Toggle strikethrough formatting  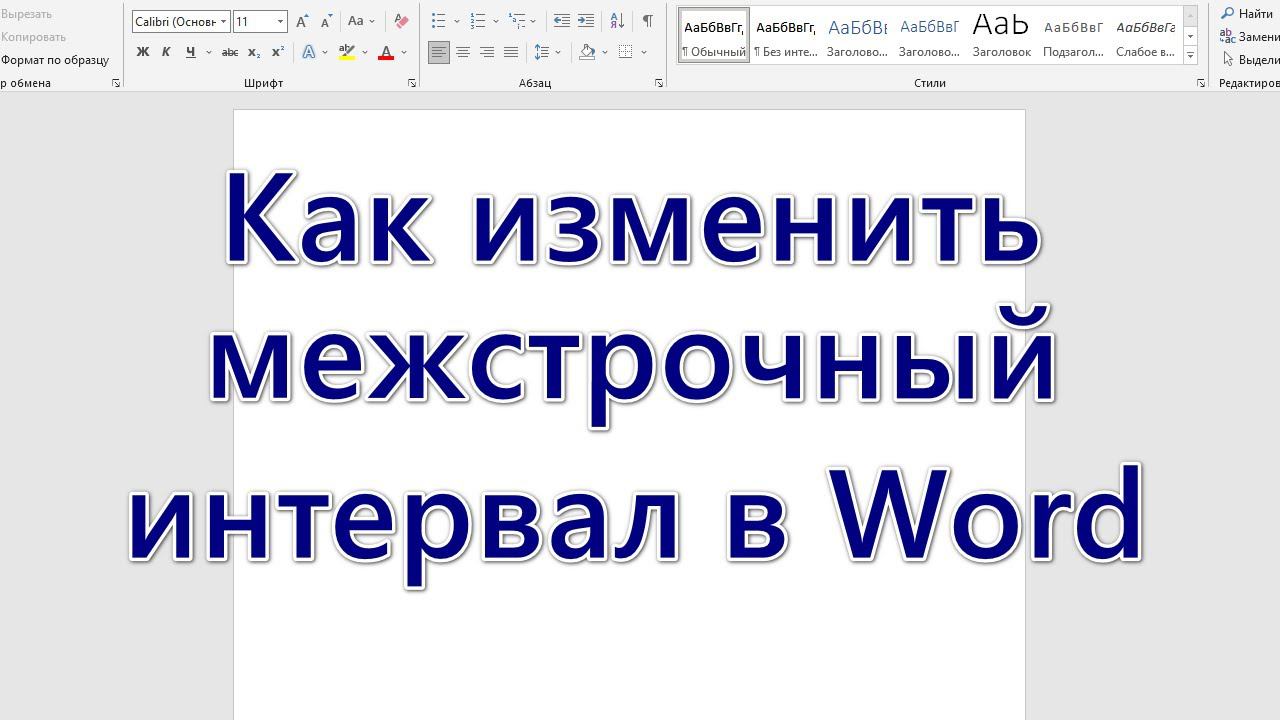[x=230, y=52]
